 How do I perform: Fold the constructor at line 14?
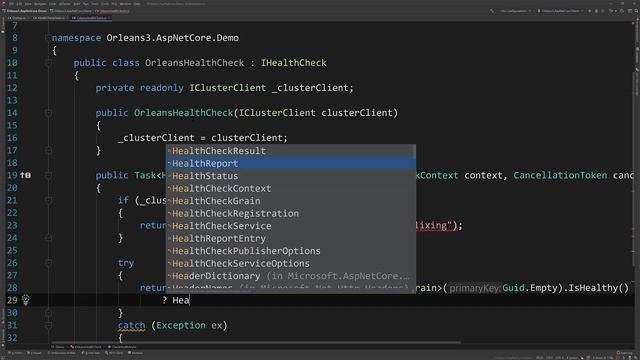[x=48, y=113]
